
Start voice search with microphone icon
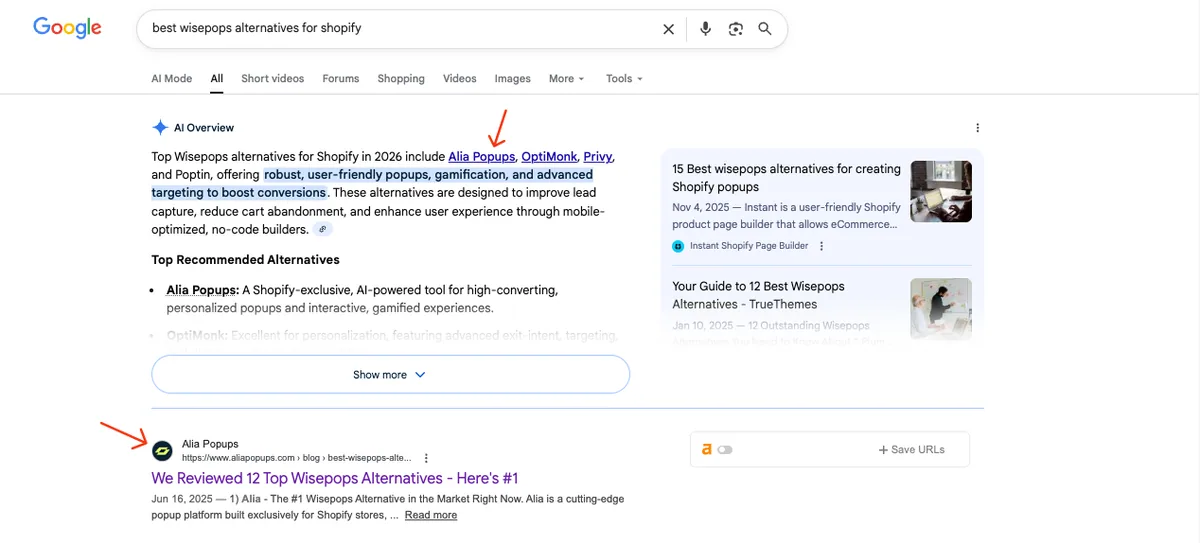[x=706, y=29]
